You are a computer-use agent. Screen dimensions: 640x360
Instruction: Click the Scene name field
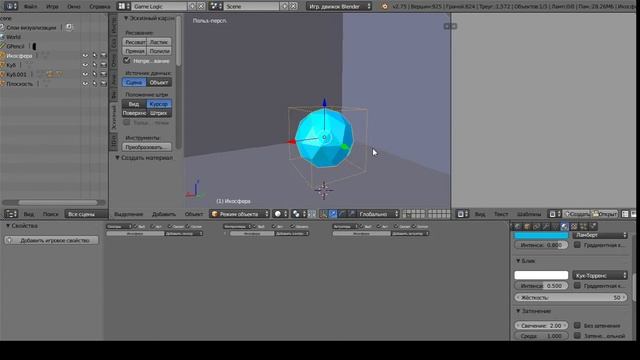251,6
